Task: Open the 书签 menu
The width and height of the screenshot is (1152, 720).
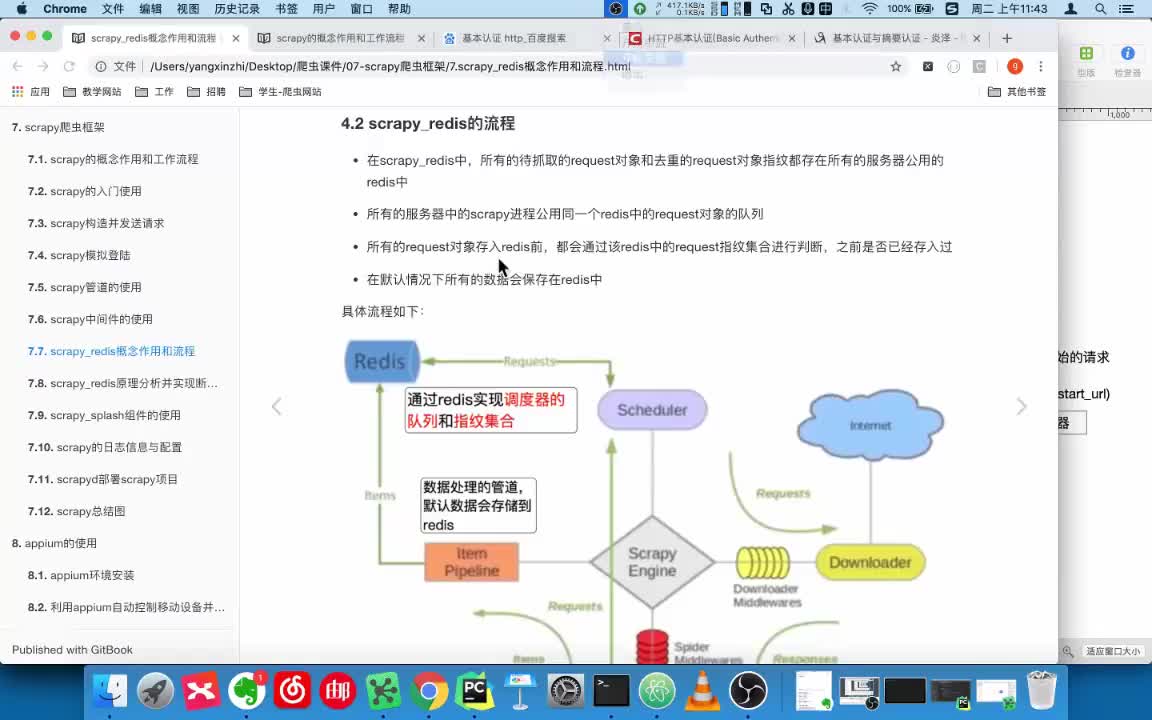Action: pos(287,9)
